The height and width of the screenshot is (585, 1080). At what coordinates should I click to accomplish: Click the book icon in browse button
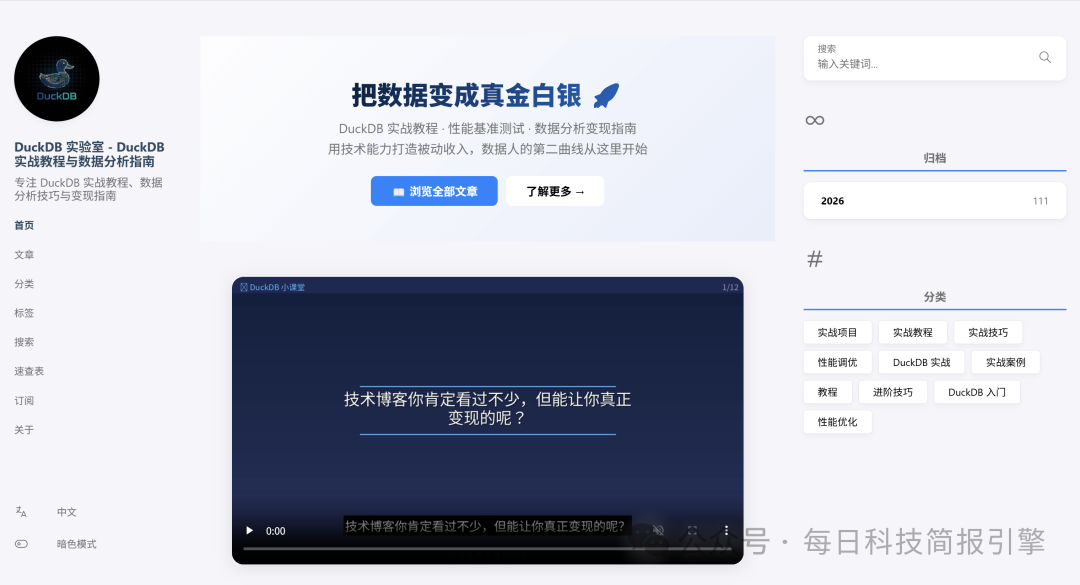point(398,192)
